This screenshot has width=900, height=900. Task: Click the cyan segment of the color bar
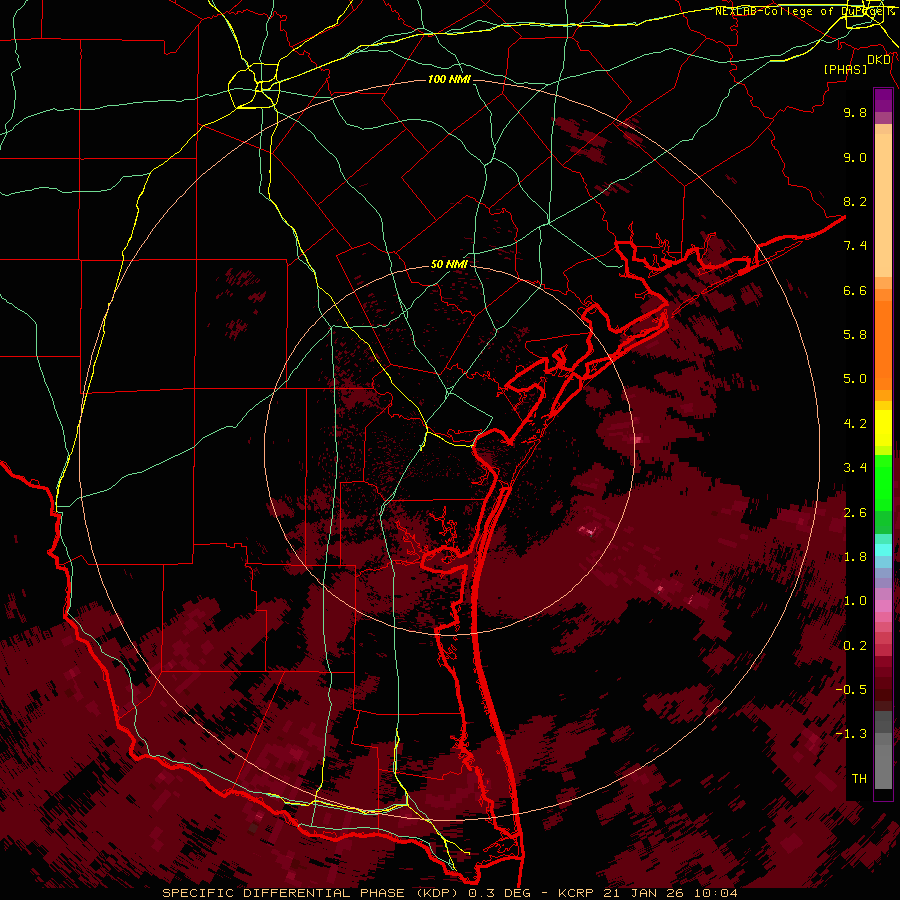click(x=883, y=550)
